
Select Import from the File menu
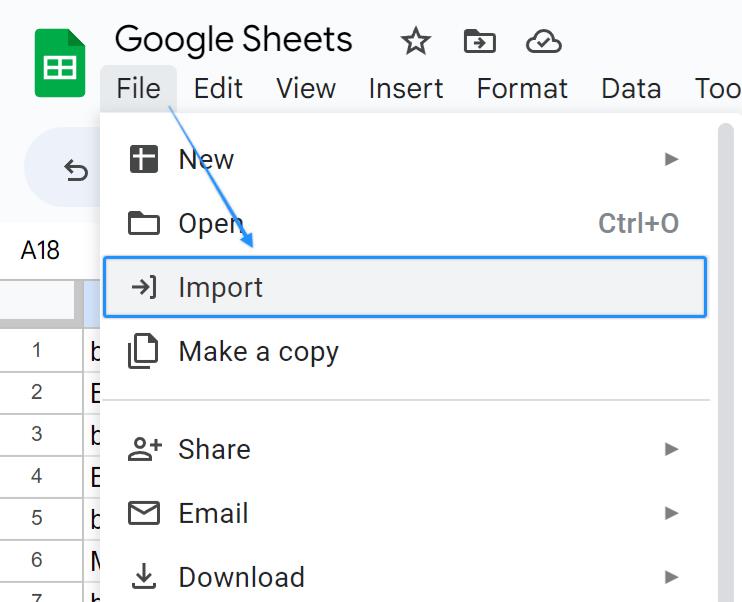pyautogui.click(x=405, y=287)
